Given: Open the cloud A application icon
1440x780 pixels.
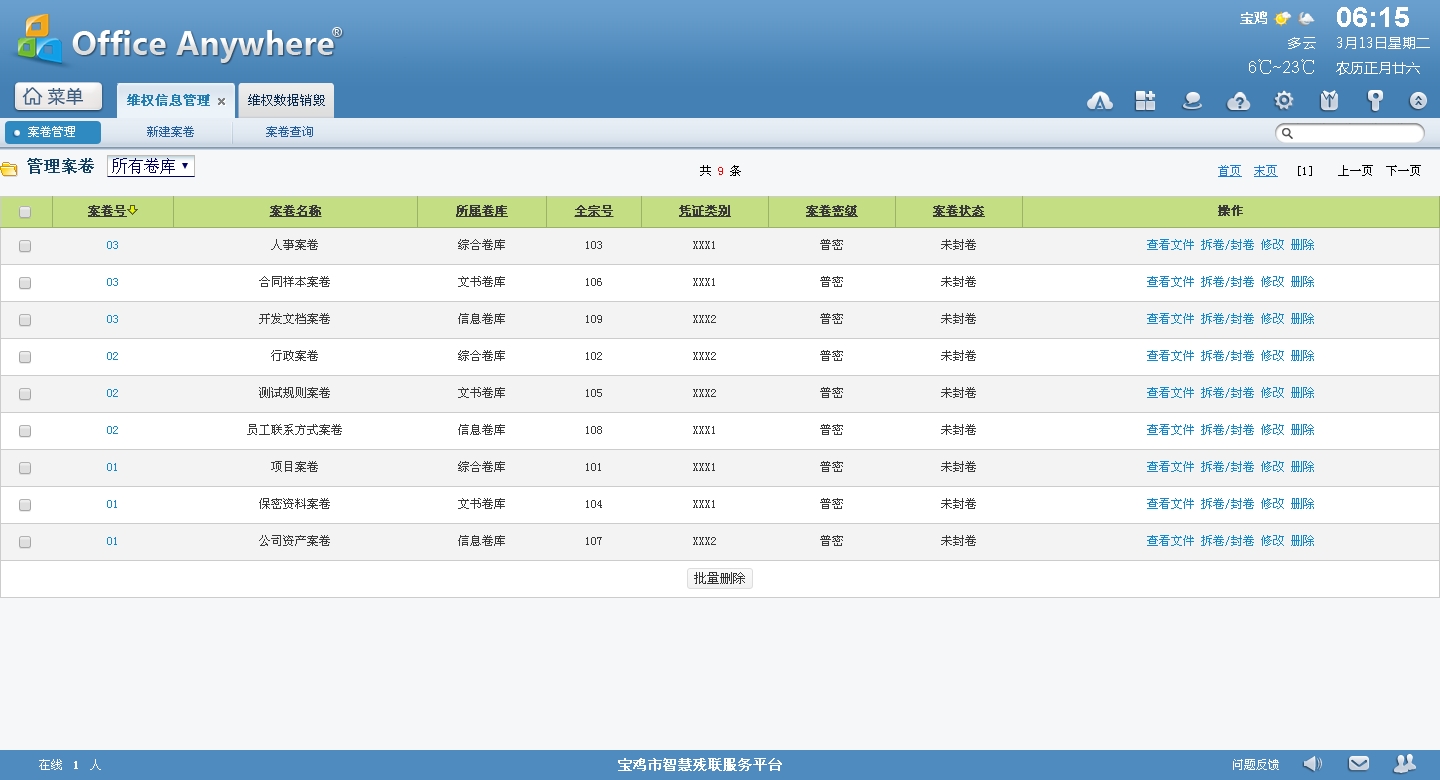Looking at the screenshot, I should 1100,101.
